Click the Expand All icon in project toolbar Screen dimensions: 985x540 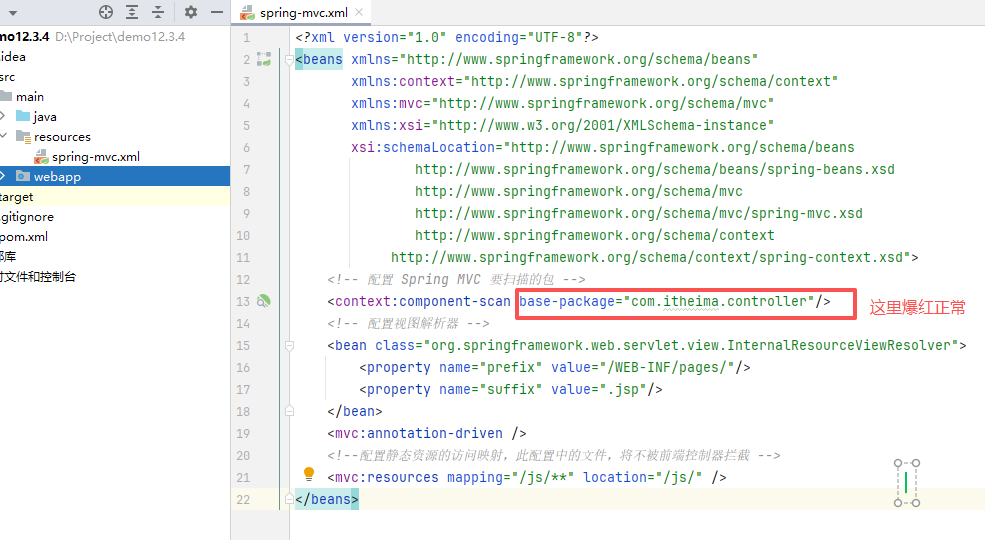(132, 12)
